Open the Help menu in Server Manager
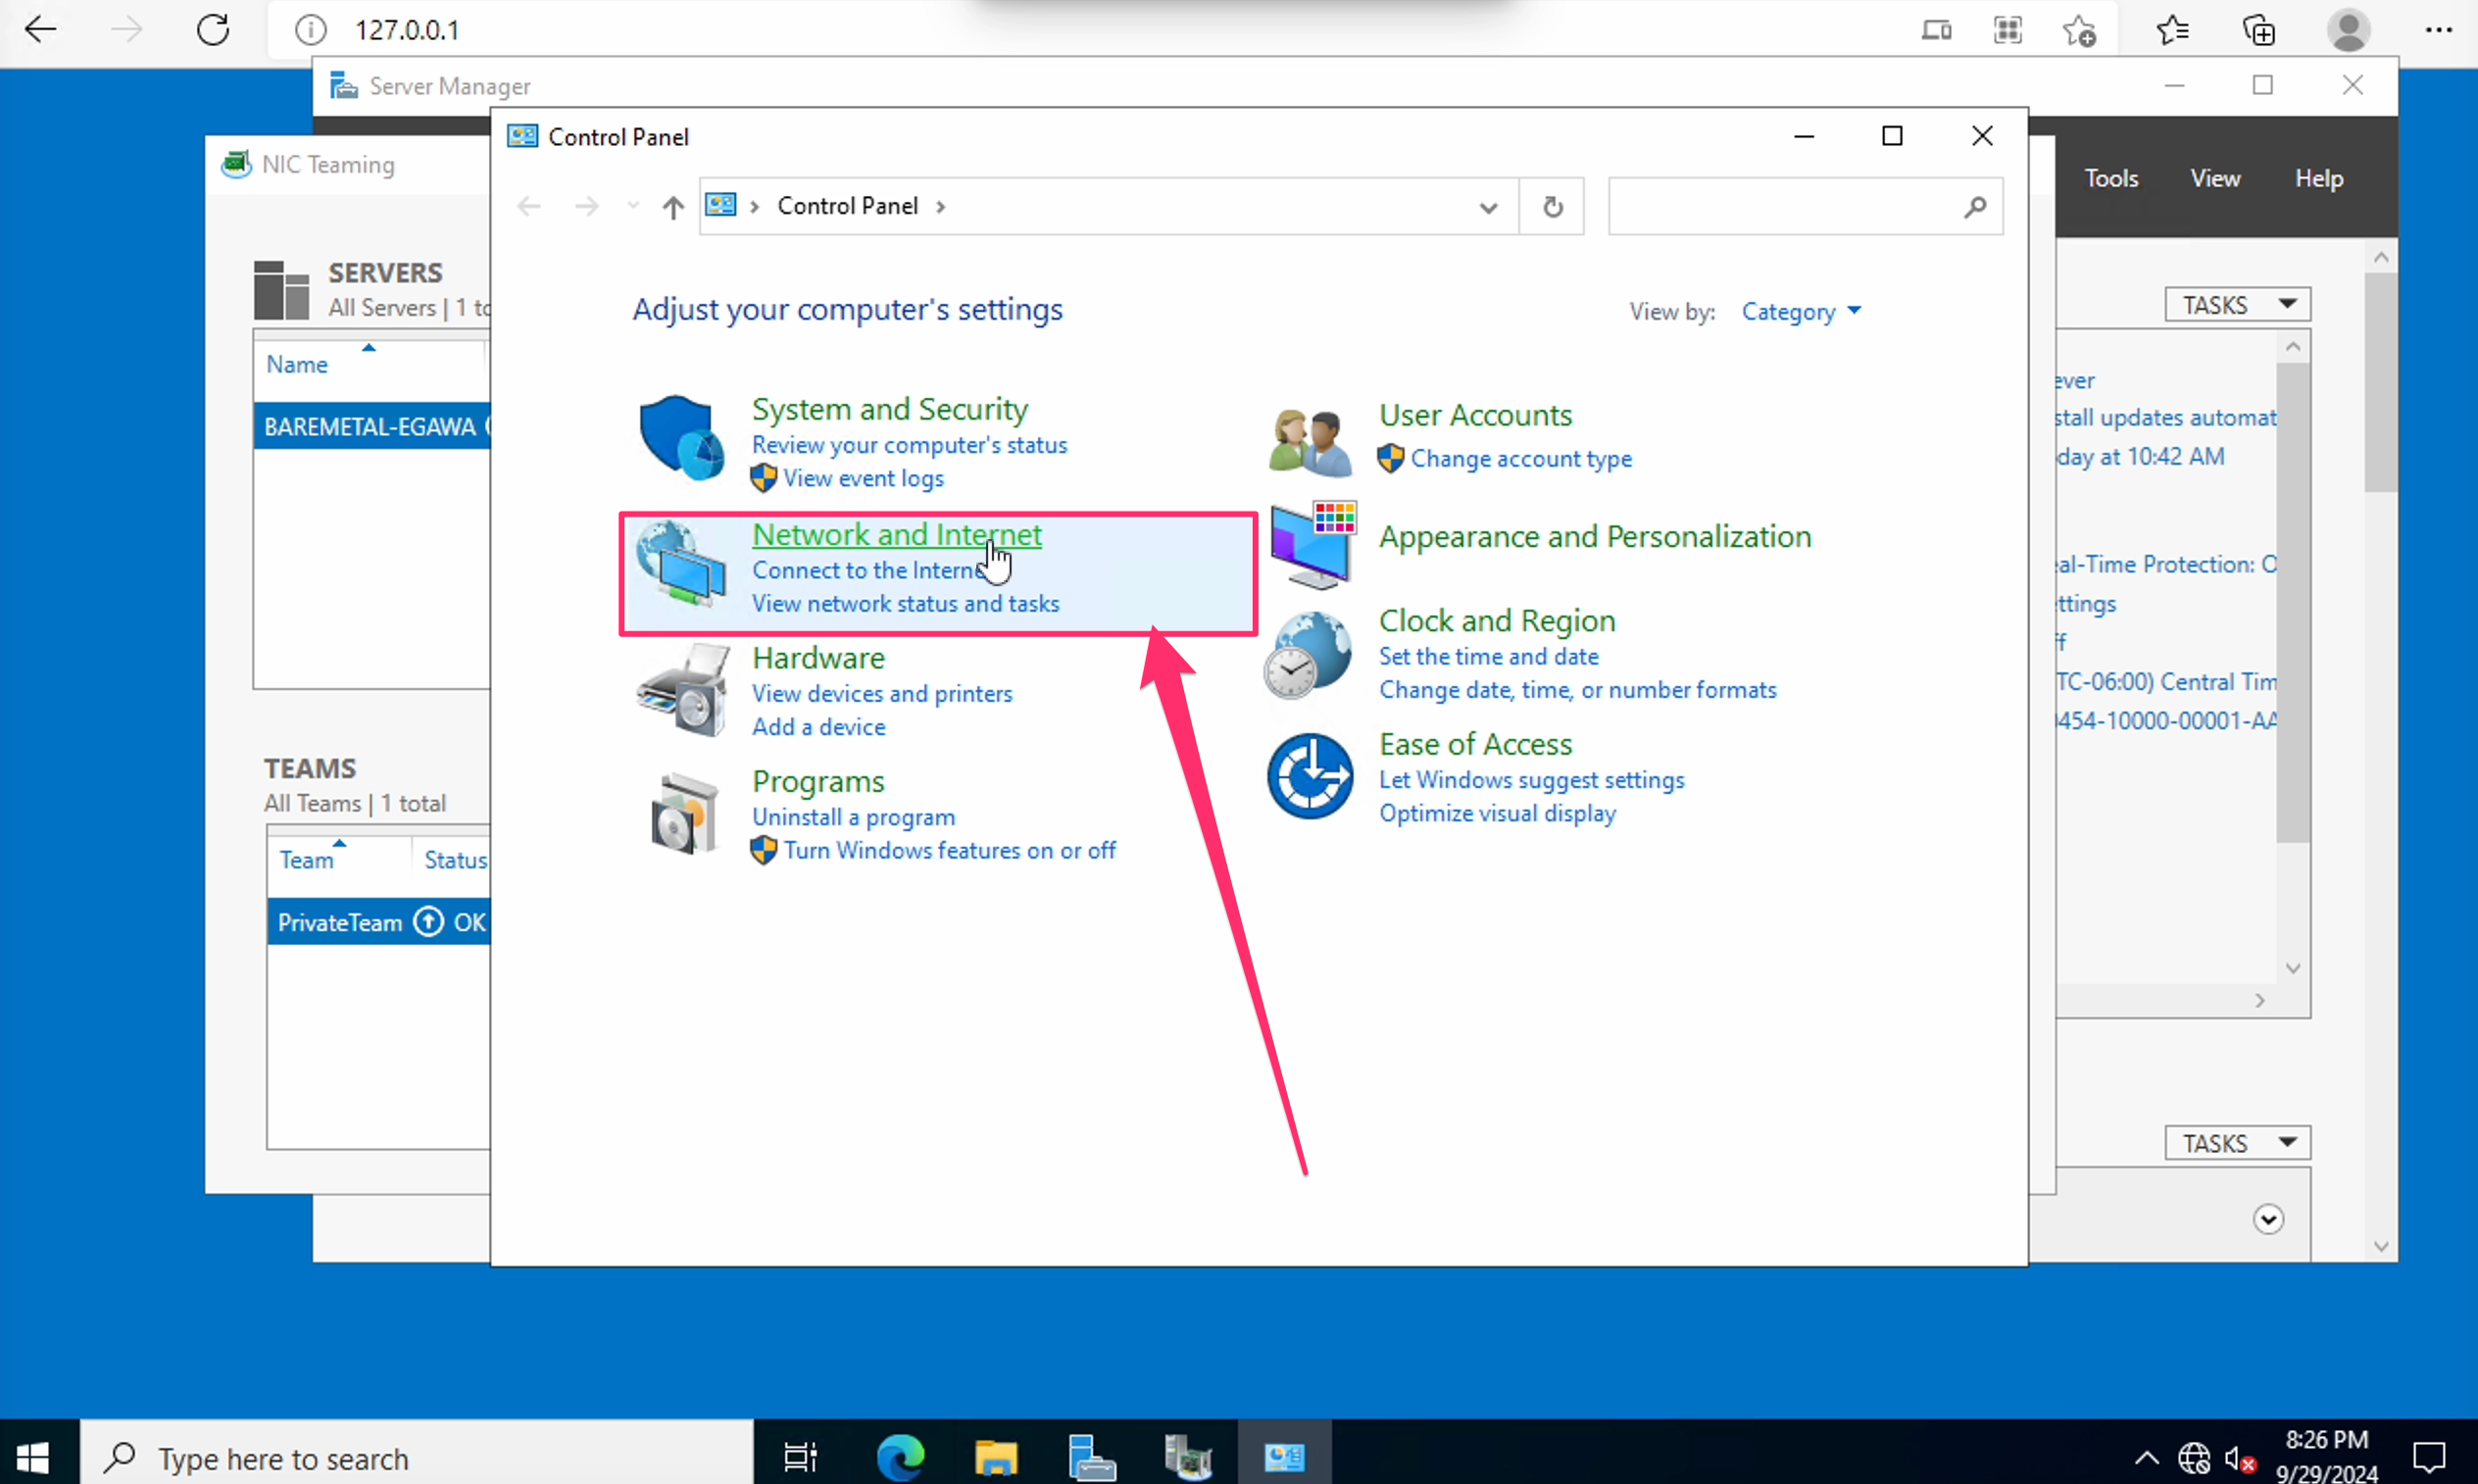This screenshot has width=2478, height=1484. [x=2317, y=179]
